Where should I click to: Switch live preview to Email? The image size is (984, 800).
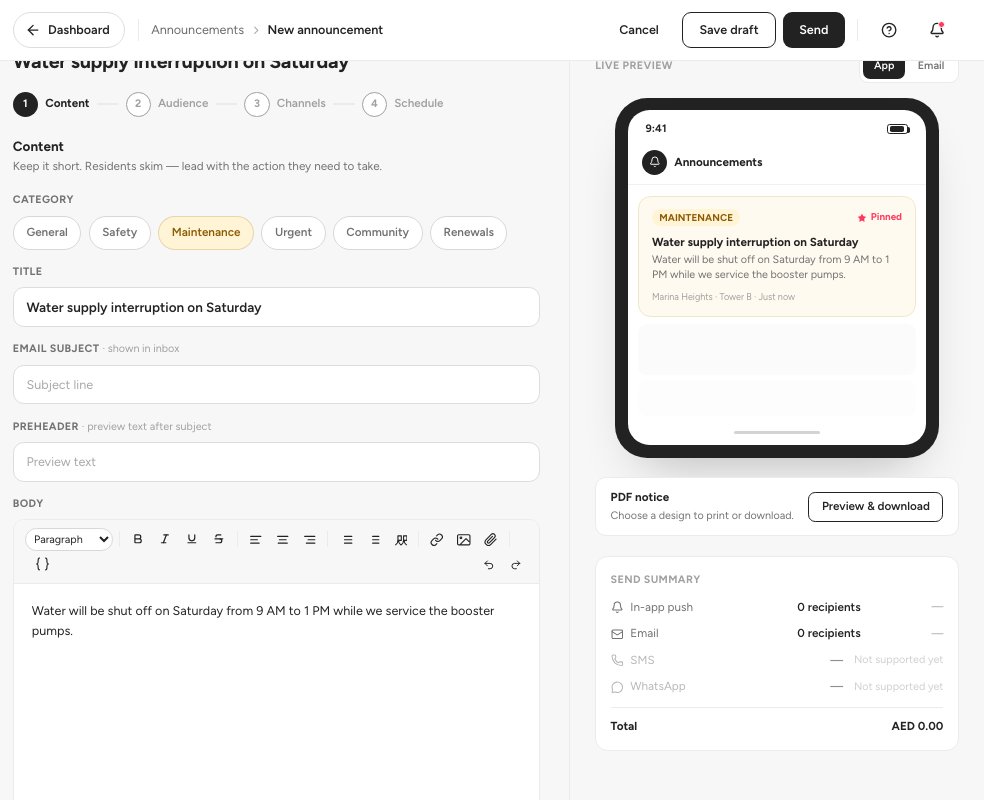click(931, 66)
